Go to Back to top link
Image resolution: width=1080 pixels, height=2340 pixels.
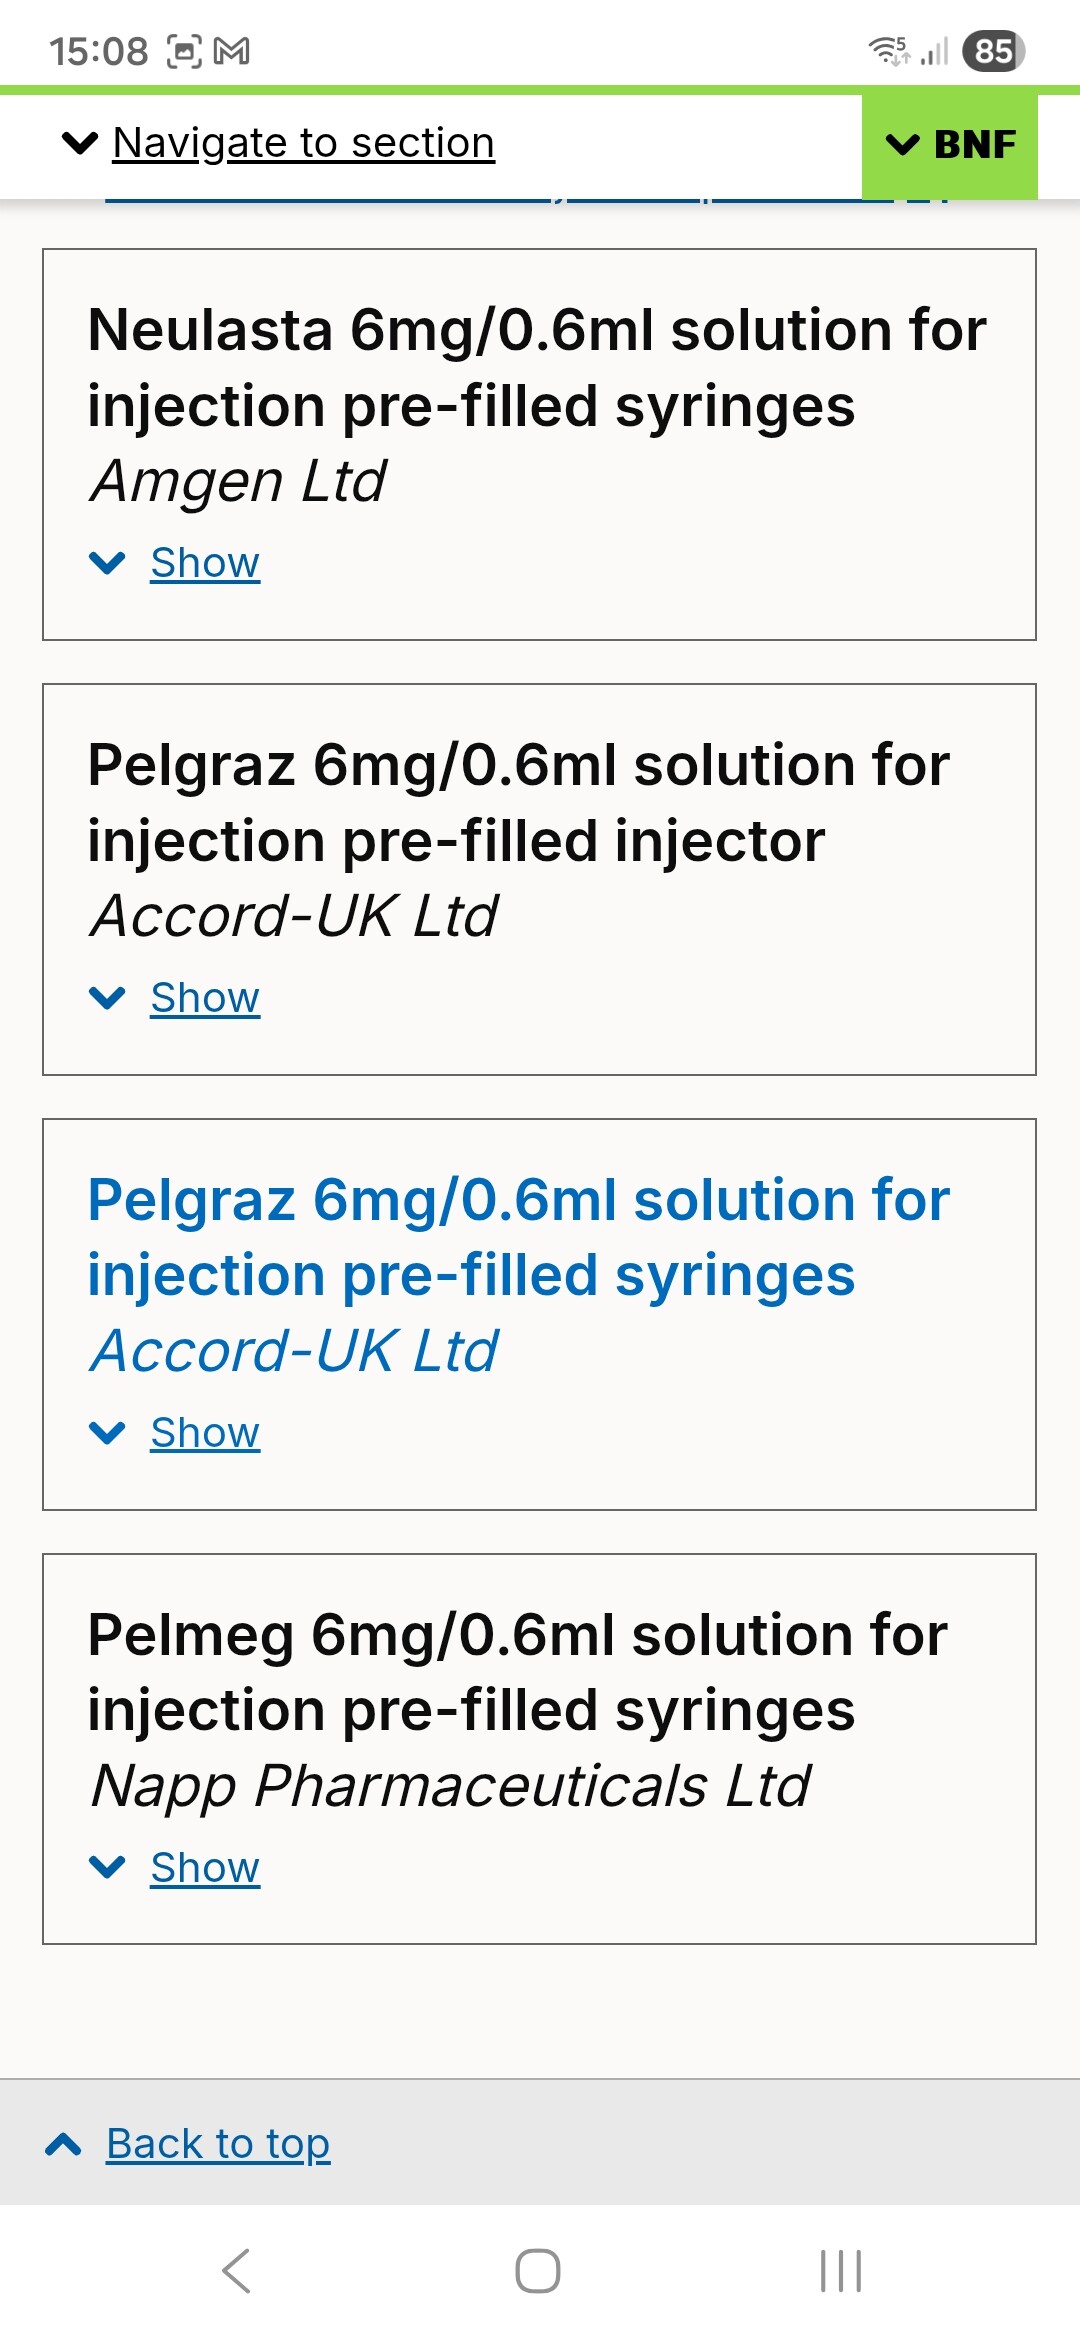pyautogui.click(x=218, y=2144)
